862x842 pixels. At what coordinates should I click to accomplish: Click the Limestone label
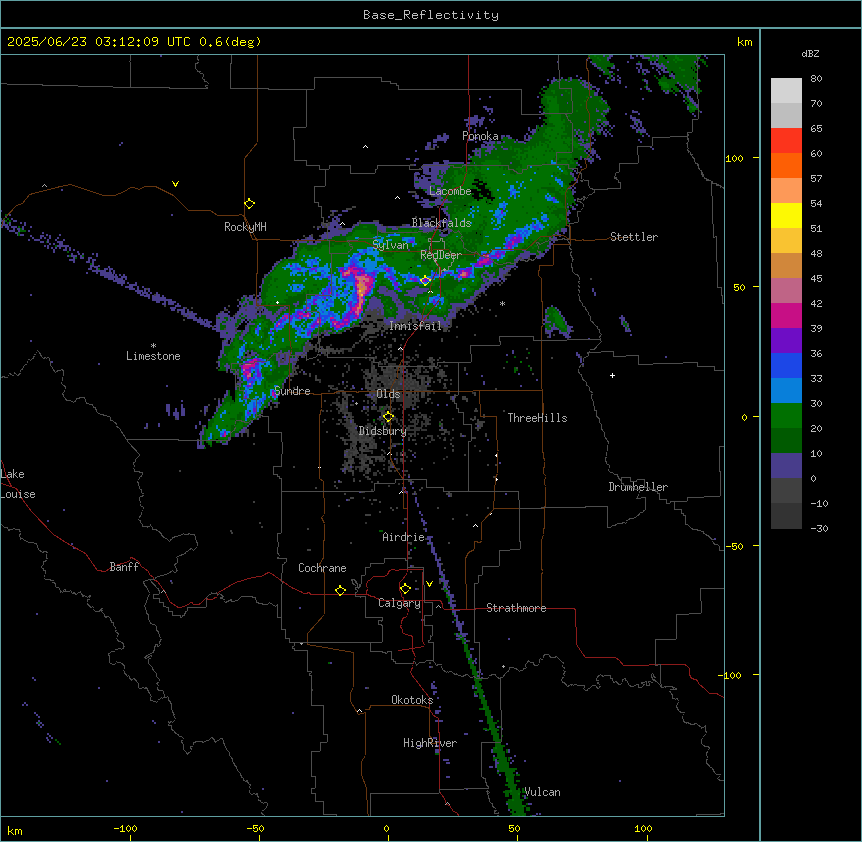point(153,356)
